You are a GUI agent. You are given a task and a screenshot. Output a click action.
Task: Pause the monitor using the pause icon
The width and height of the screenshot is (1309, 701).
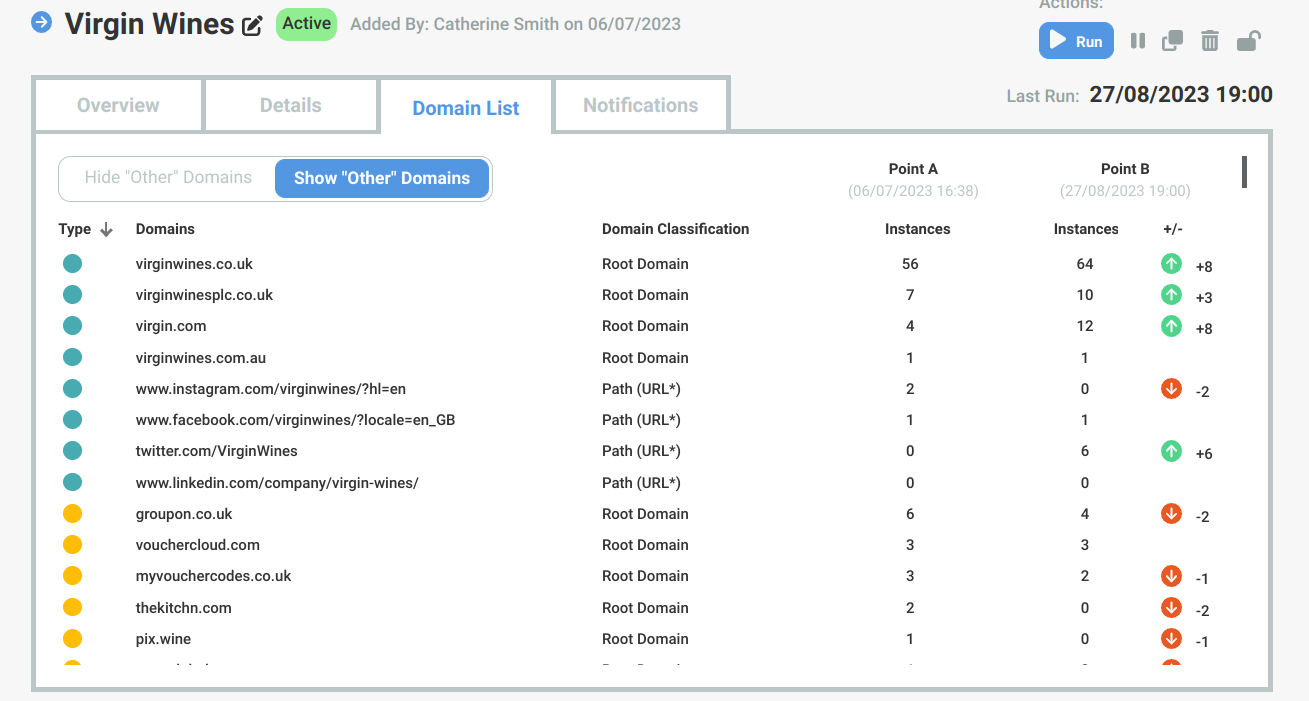pyautogui.click(x=1137, y=41)
